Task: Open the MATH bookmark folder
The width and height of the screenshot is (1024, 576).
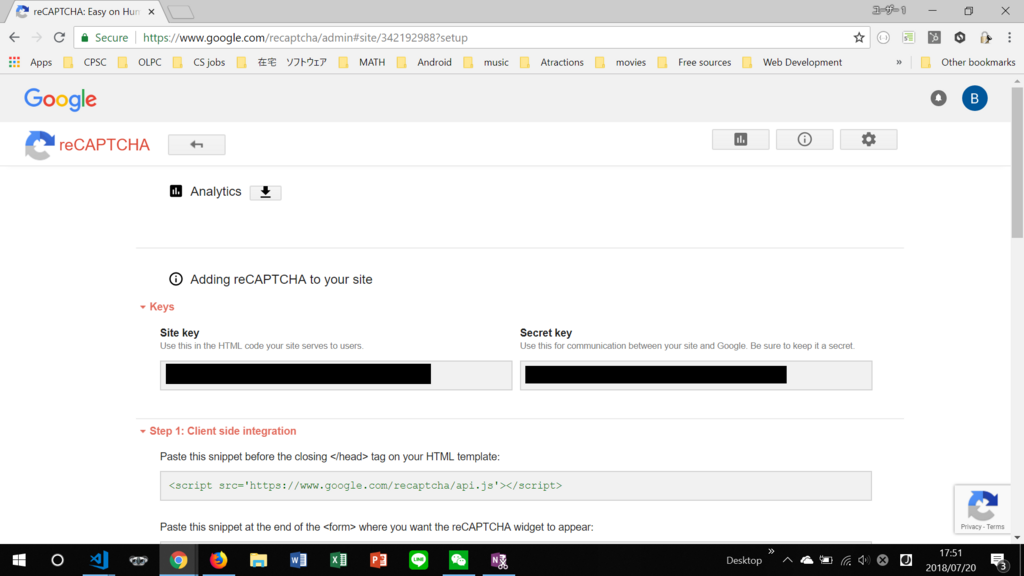Action: (362, 62)
